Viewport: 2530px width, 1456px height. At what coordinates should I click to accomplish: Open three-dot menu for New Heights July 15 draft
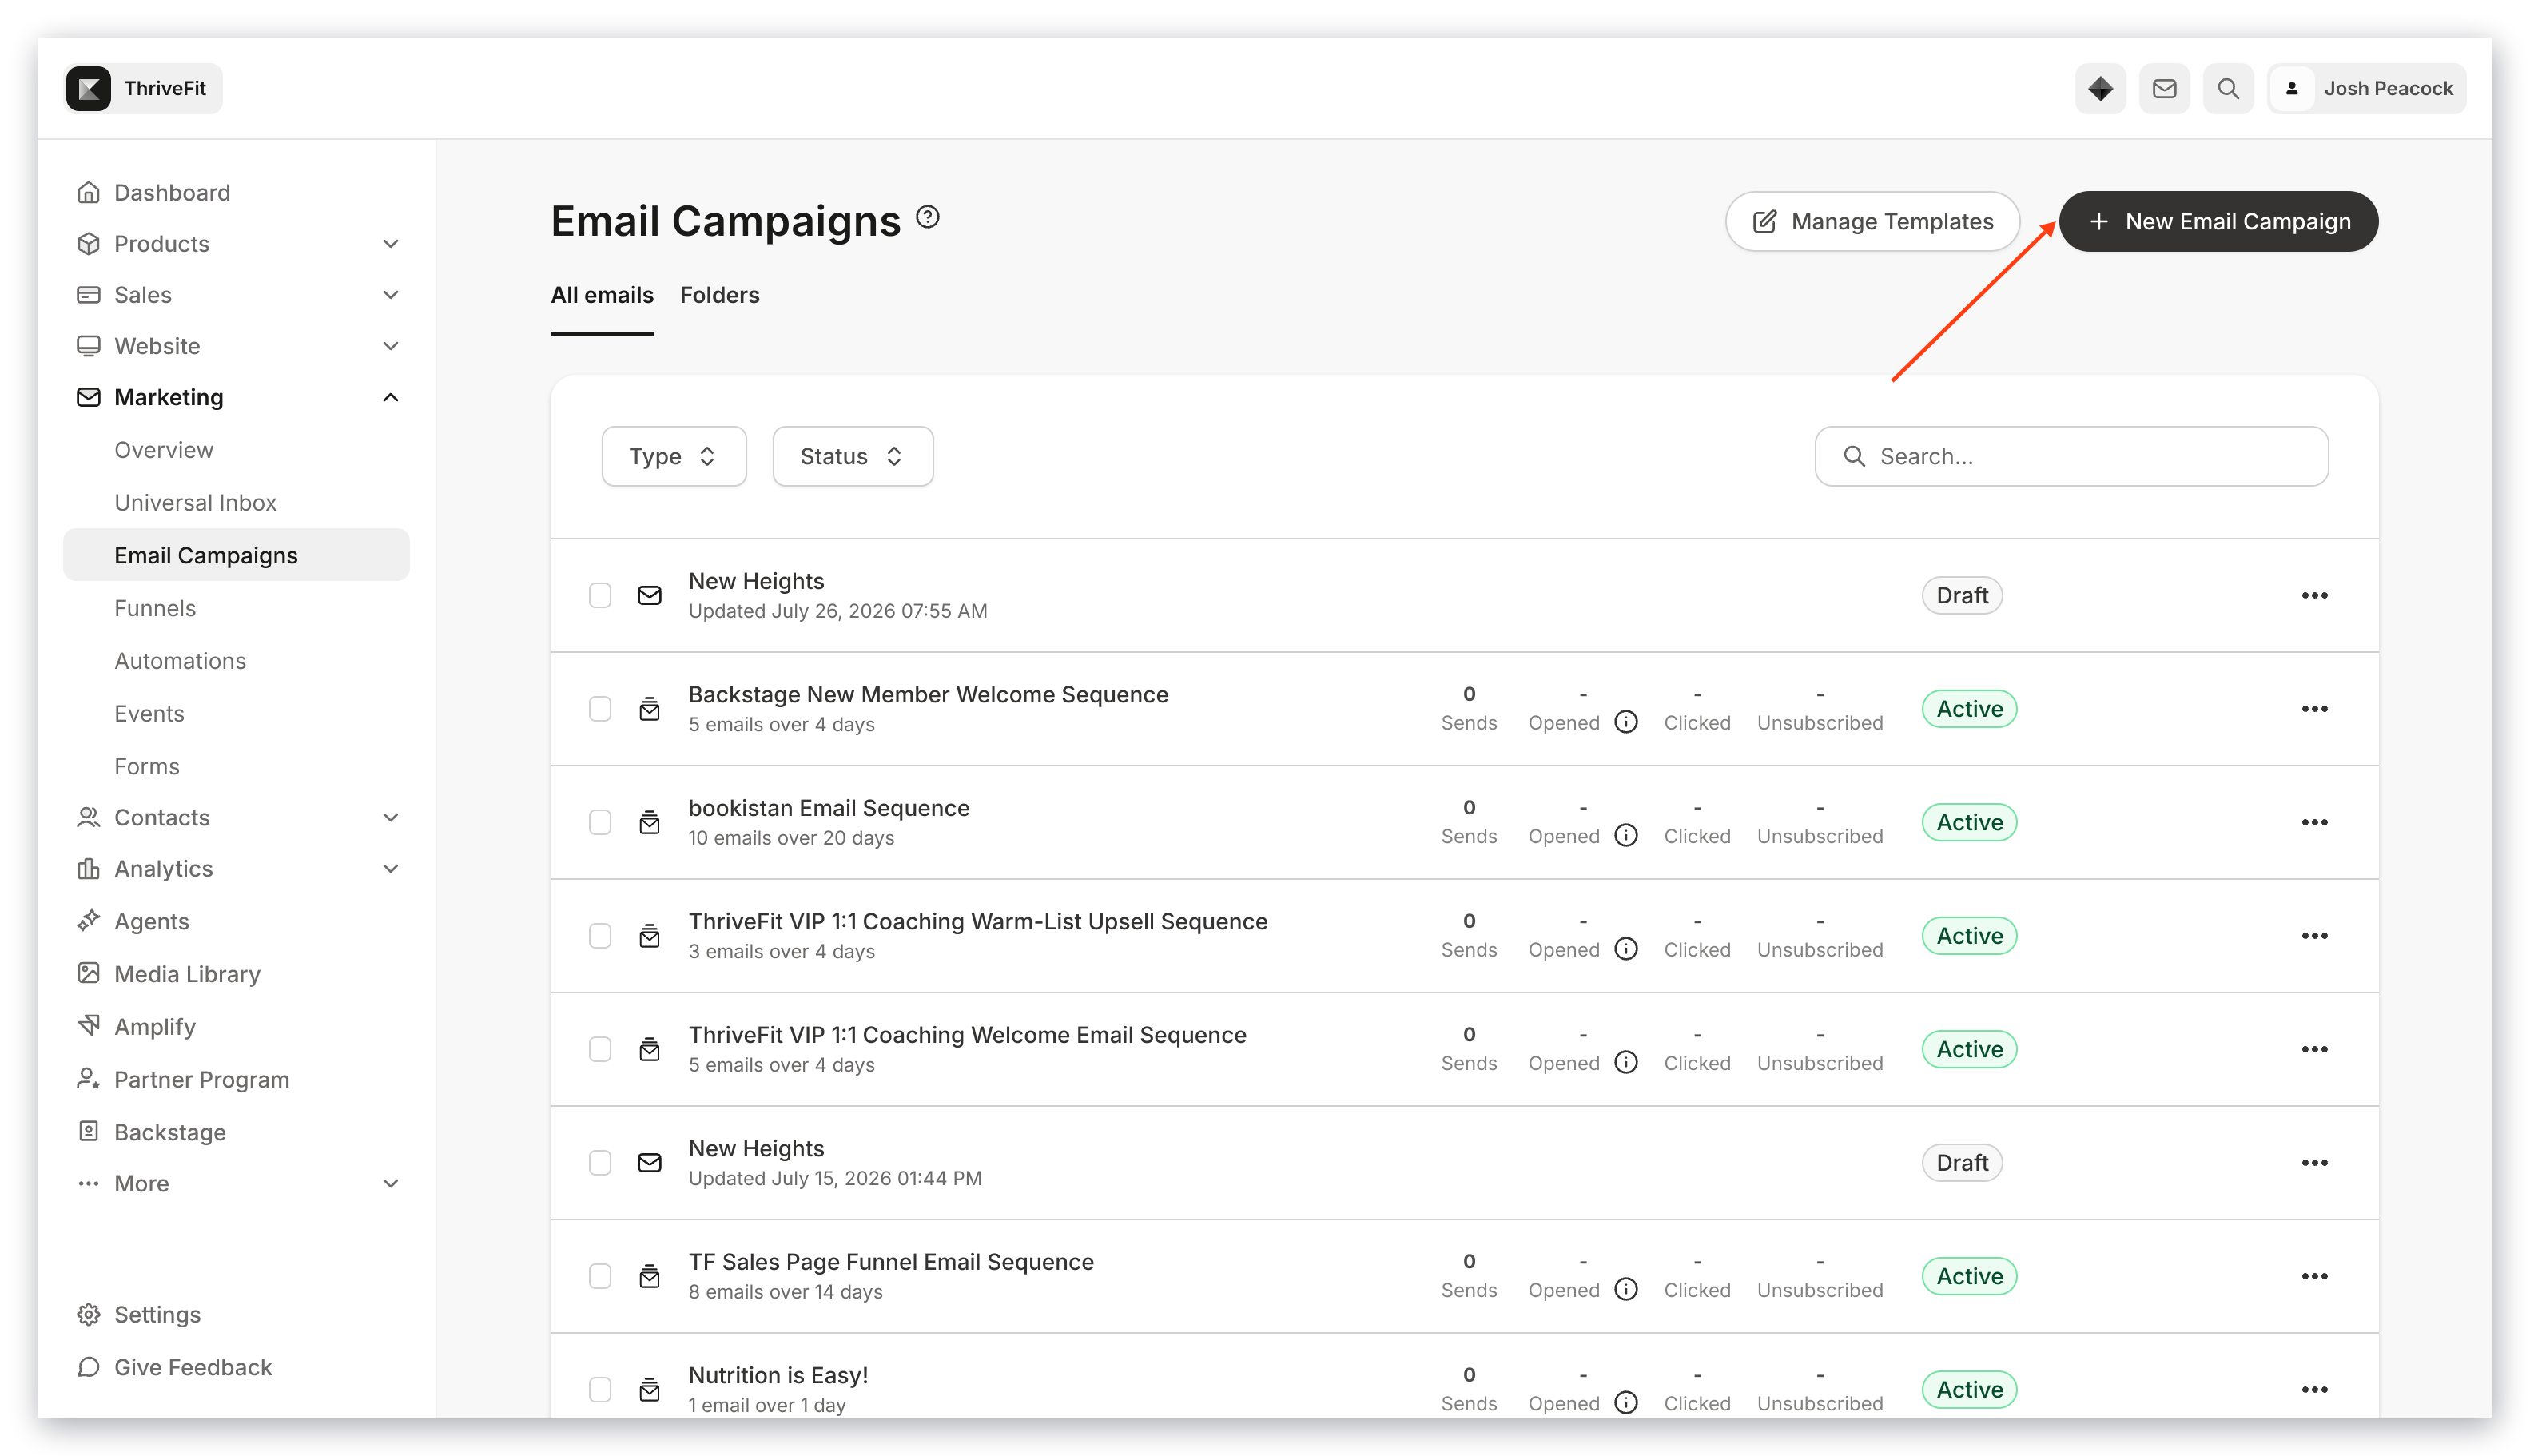click(x=2314, y=1163)
